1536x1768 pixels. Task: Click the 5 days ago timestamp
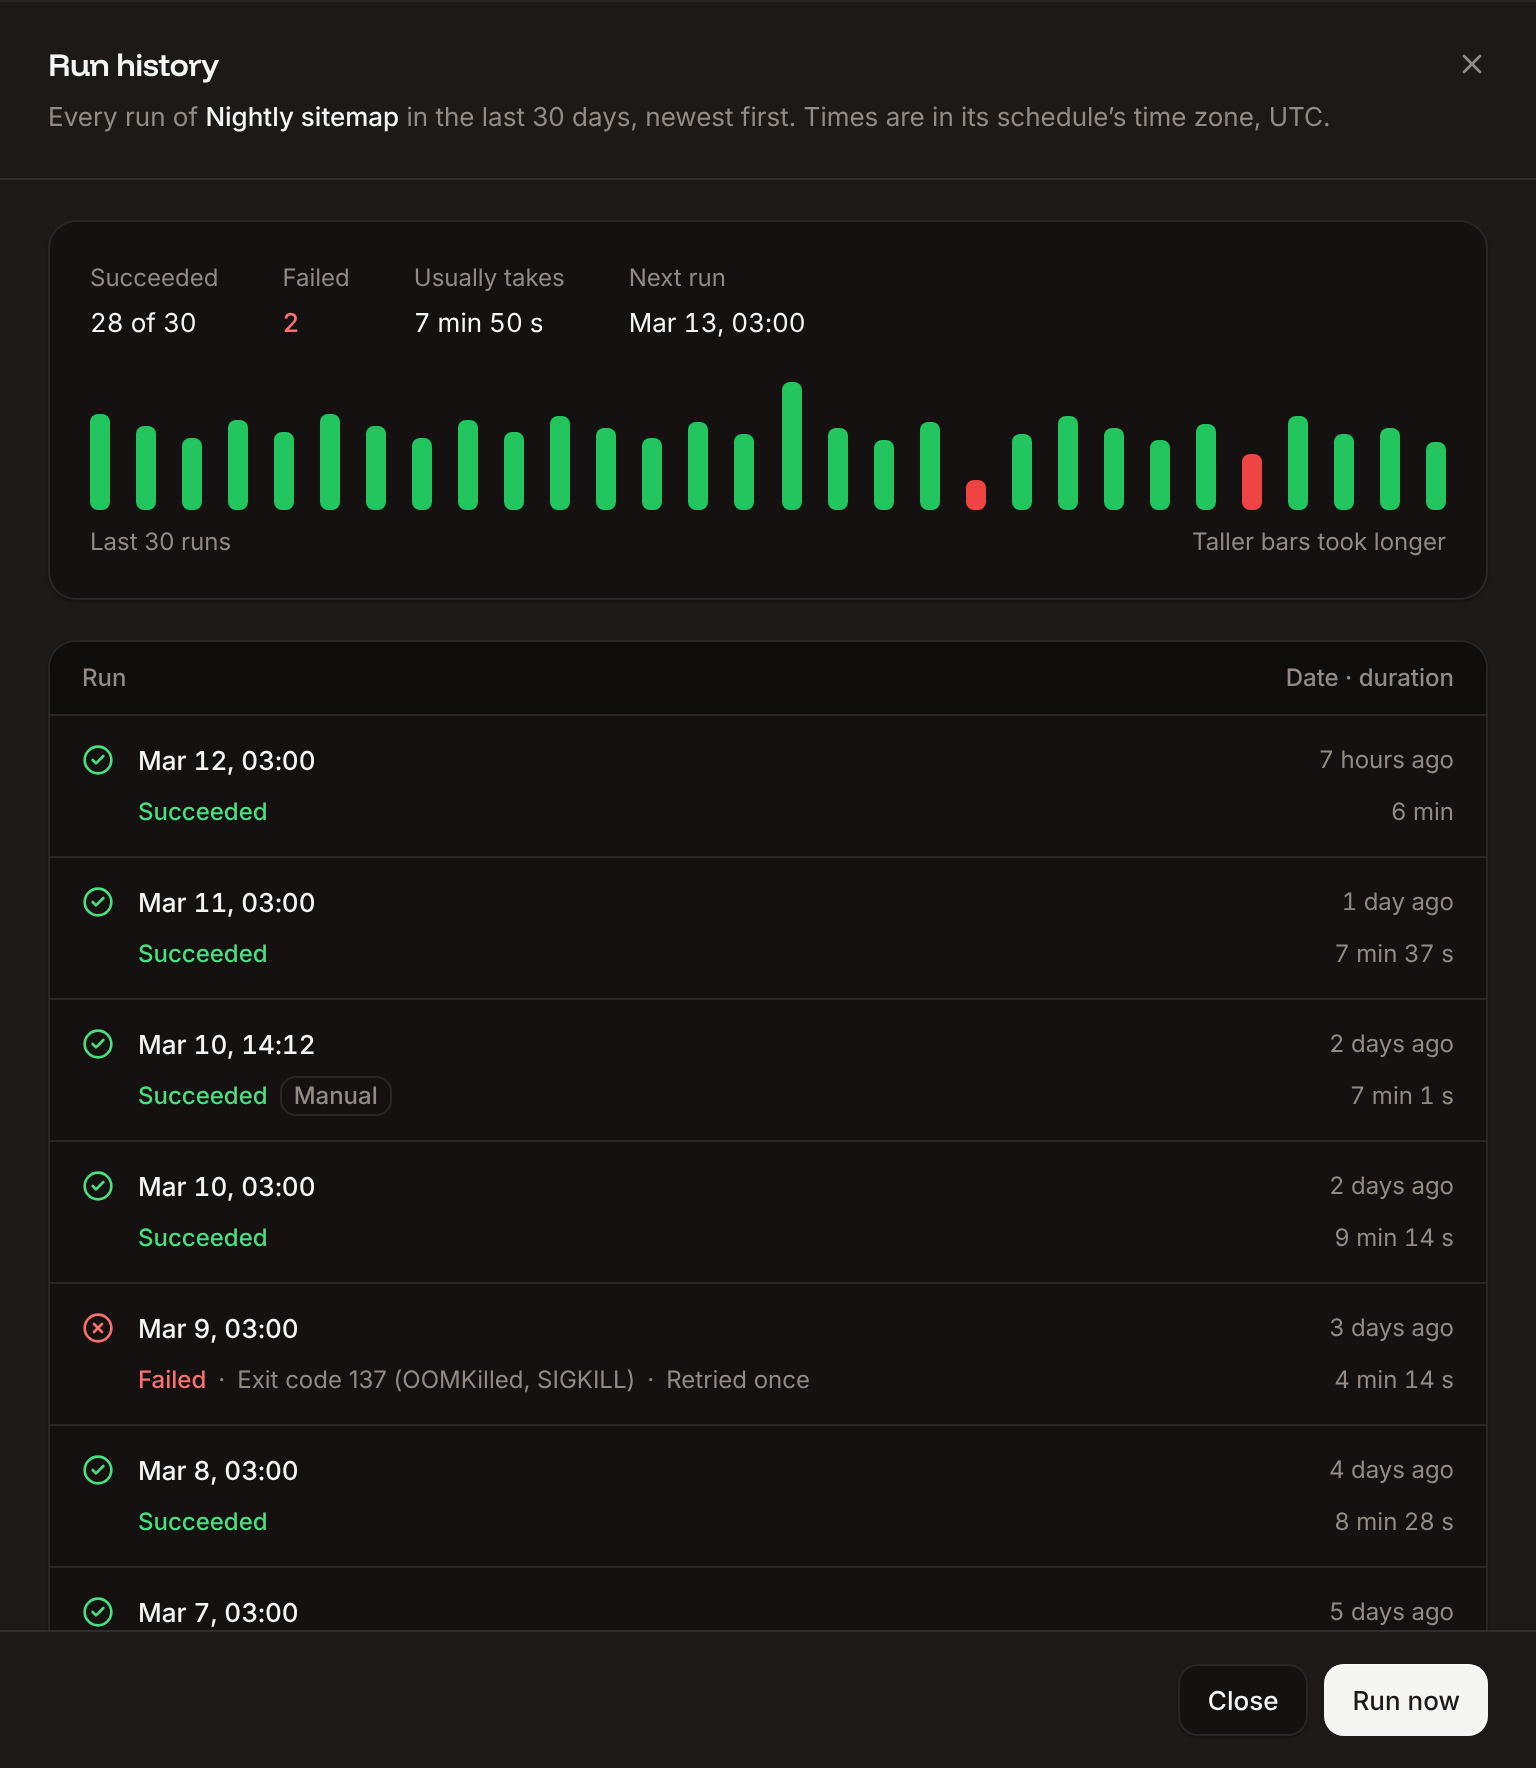1391,1612
